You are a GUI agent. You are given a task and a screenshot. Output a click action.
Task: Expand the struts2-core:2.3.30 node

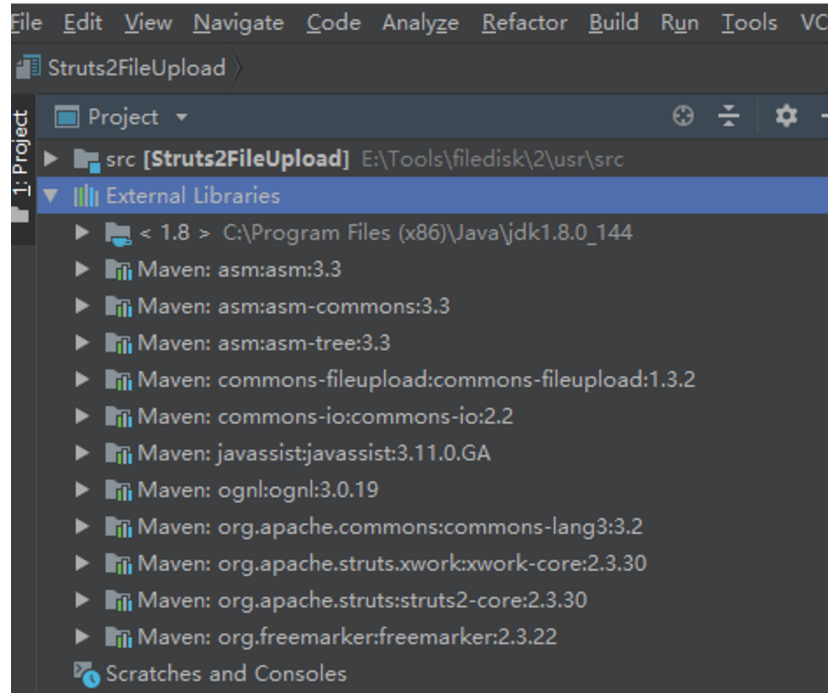[x=82, y=600]
